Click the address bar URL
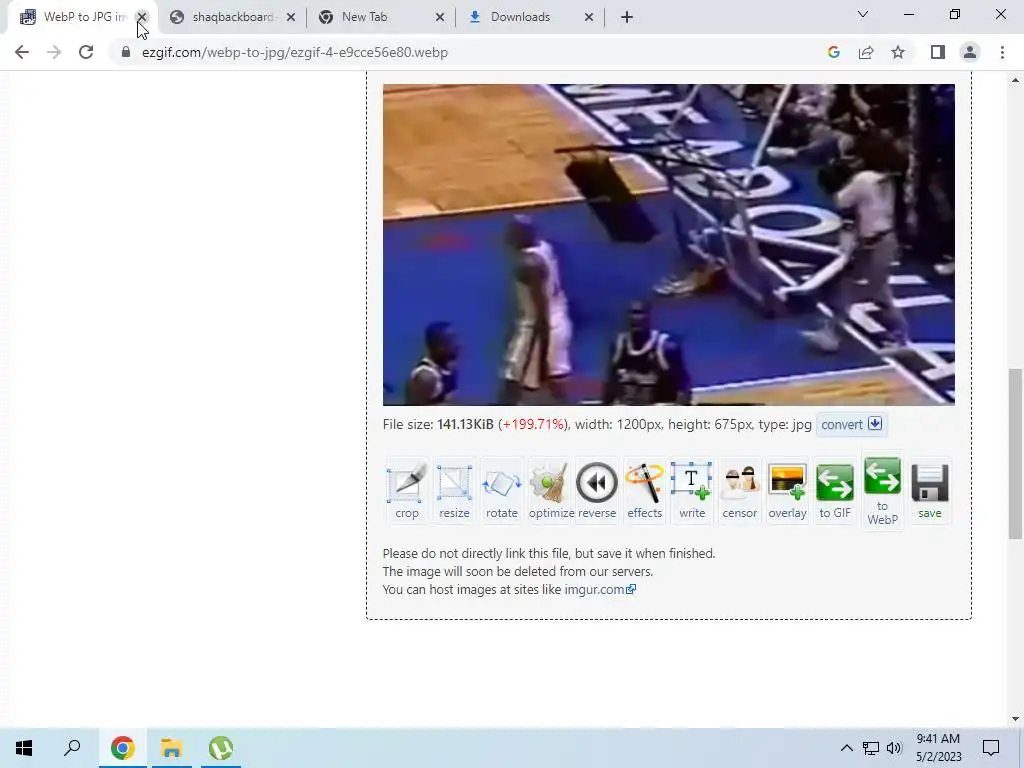The height and width of the screenshot is (768, 1024). coord(295,52)
